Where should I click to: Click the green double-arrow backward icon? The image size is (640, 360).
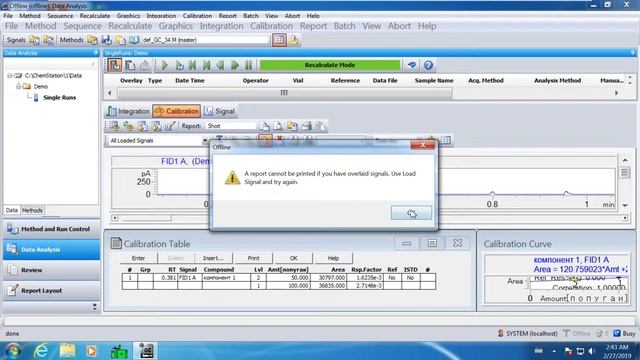click(220, 65)
